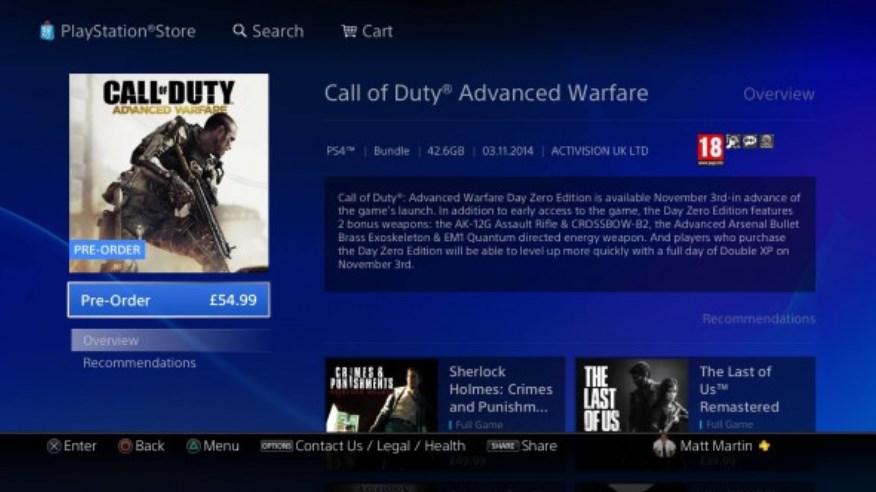Open the Cart trolley icon

(349, 31)
